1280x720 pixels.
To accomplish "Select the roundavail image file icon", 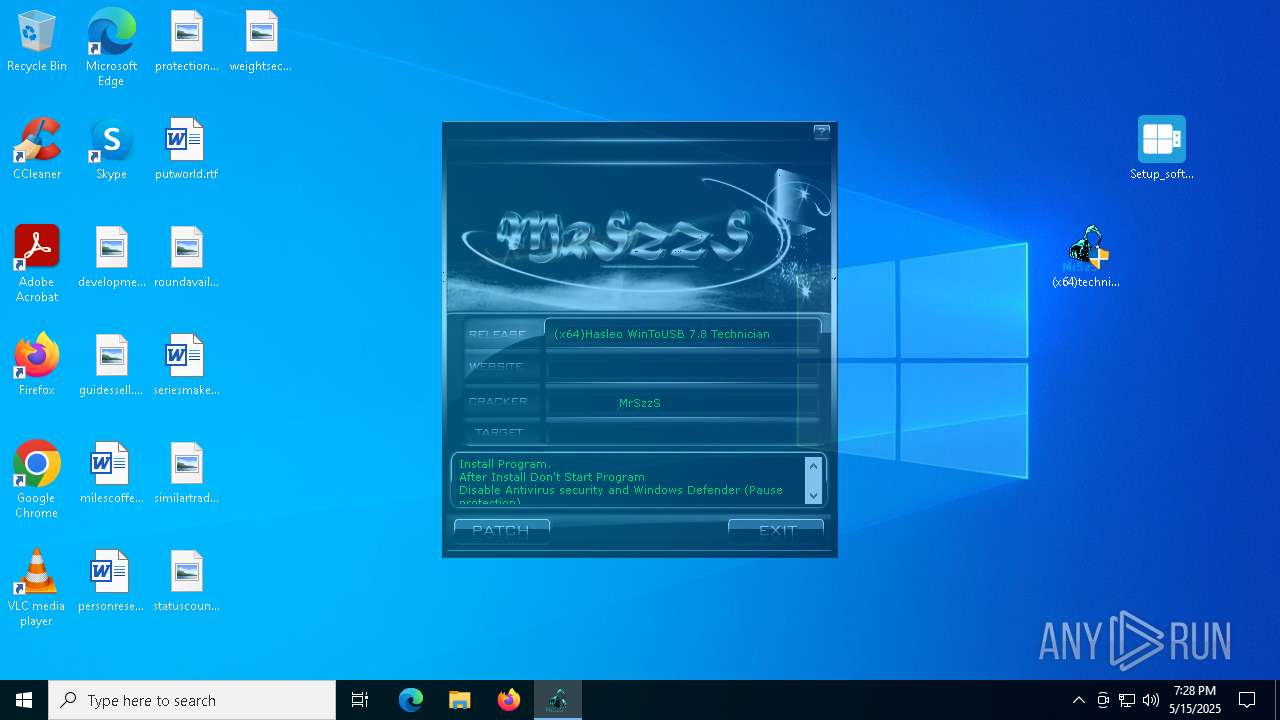I will 187,258.
